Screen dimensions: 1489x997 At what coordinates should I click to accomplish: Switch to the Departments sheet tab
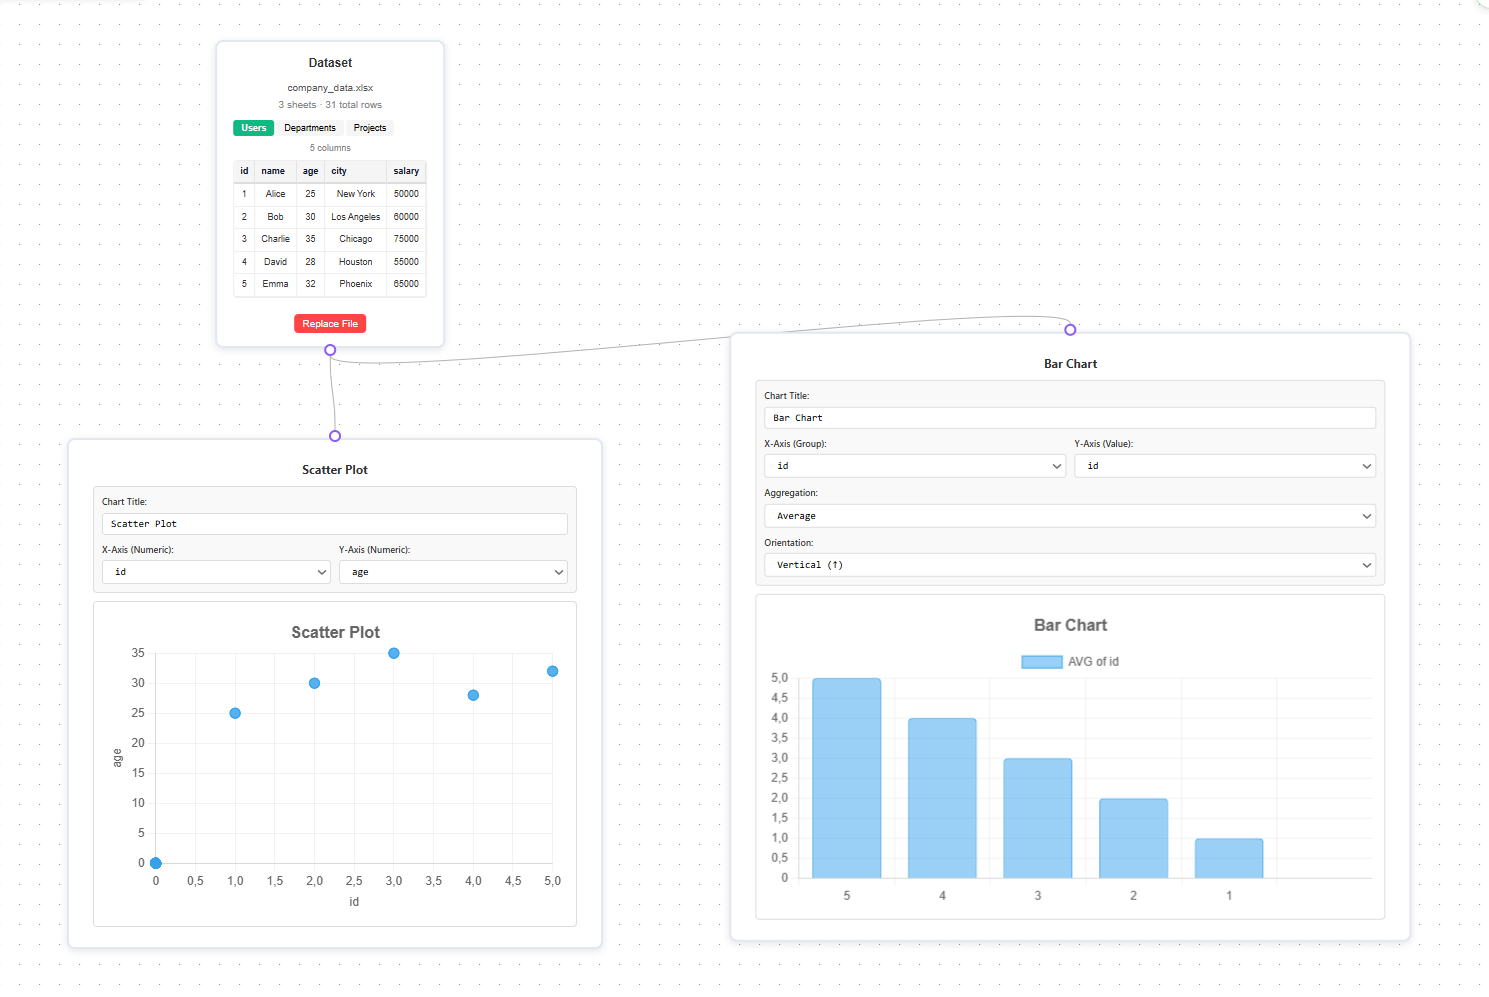(x=310, y=128)
